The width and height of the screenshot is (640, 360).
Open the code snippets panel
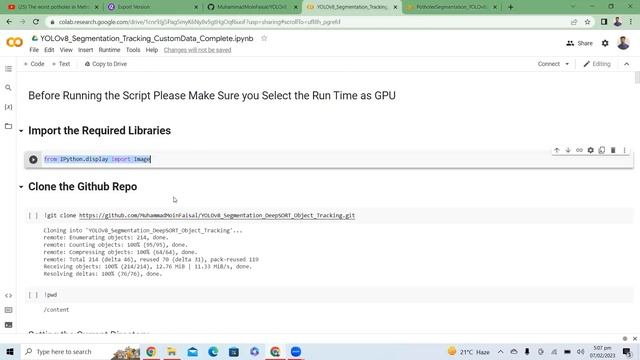point(8,296)
